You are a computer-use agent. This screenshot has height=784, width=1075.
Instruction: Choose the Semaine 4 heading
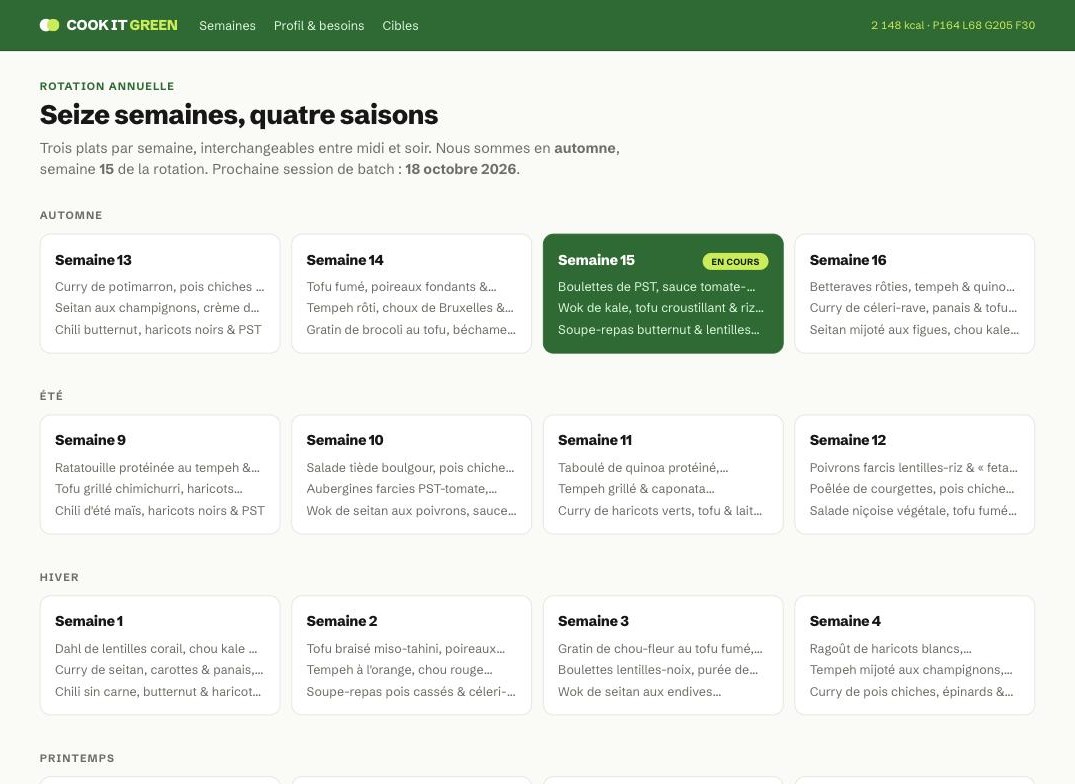coord(845,621)
